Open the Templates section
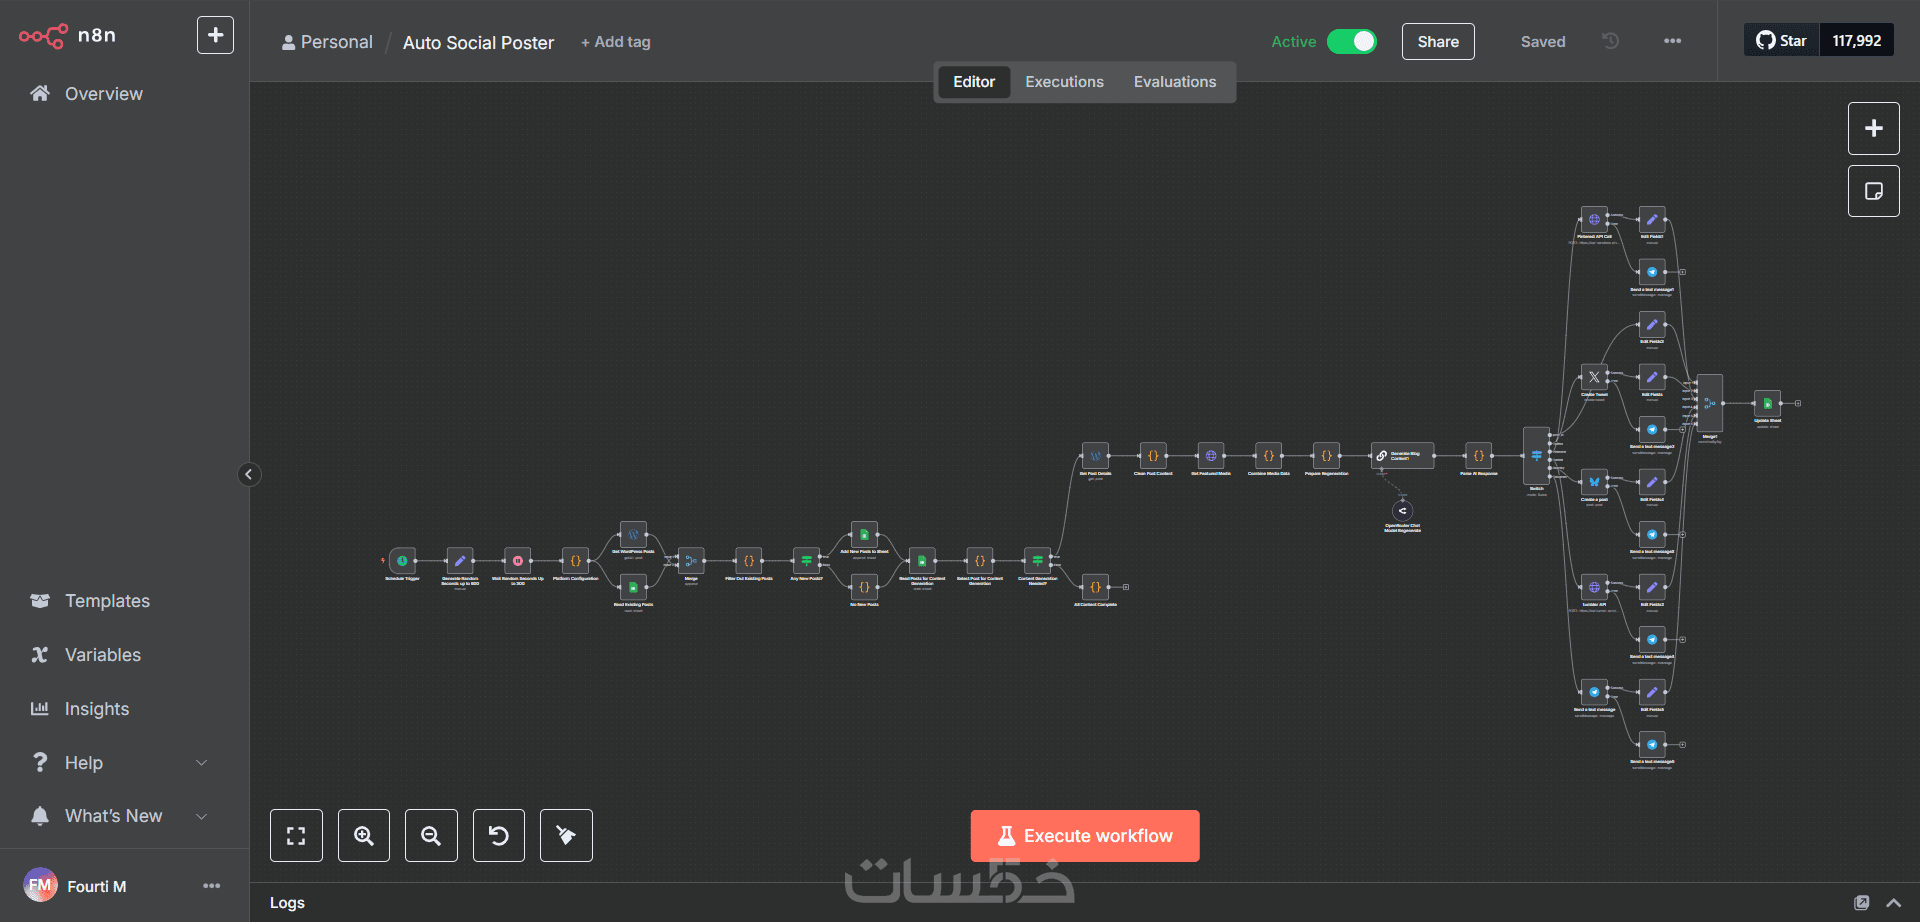Screen dimensions: 1920x922 [x=107, y=601]
